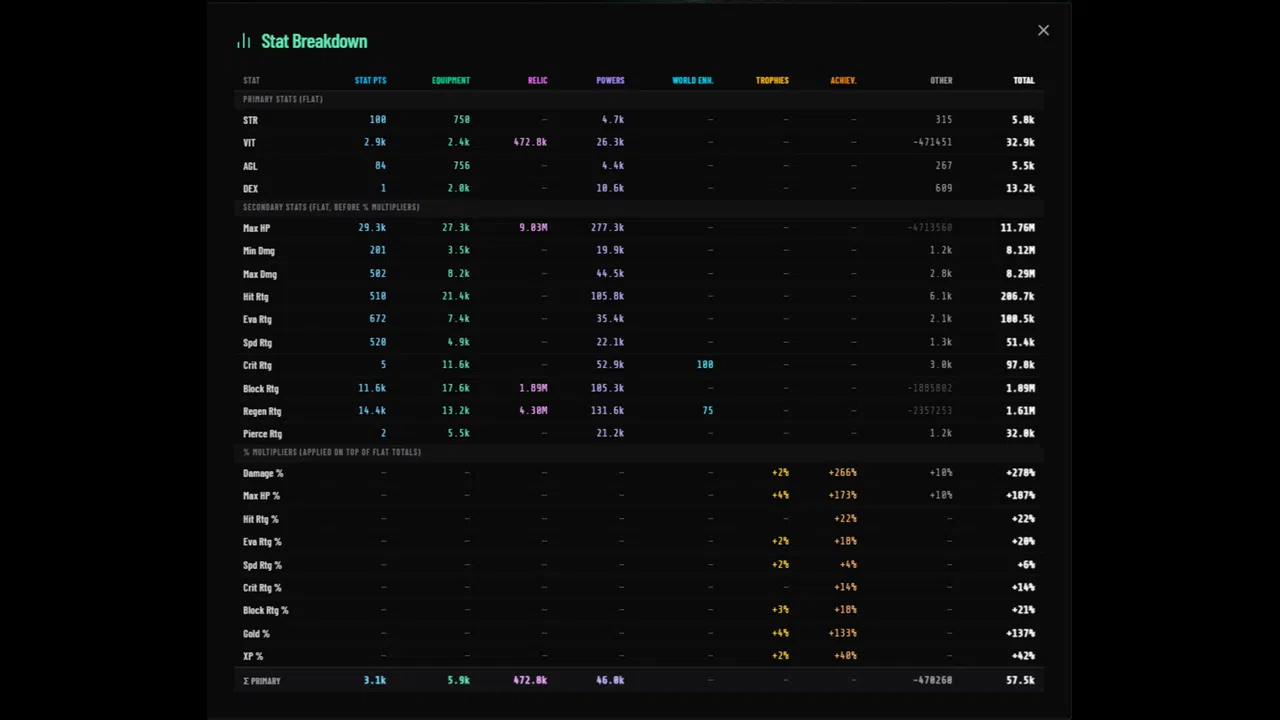Click Regen Rtg world enhancement value '75'
Screen dimensions: 1280x720
[708, 410]
